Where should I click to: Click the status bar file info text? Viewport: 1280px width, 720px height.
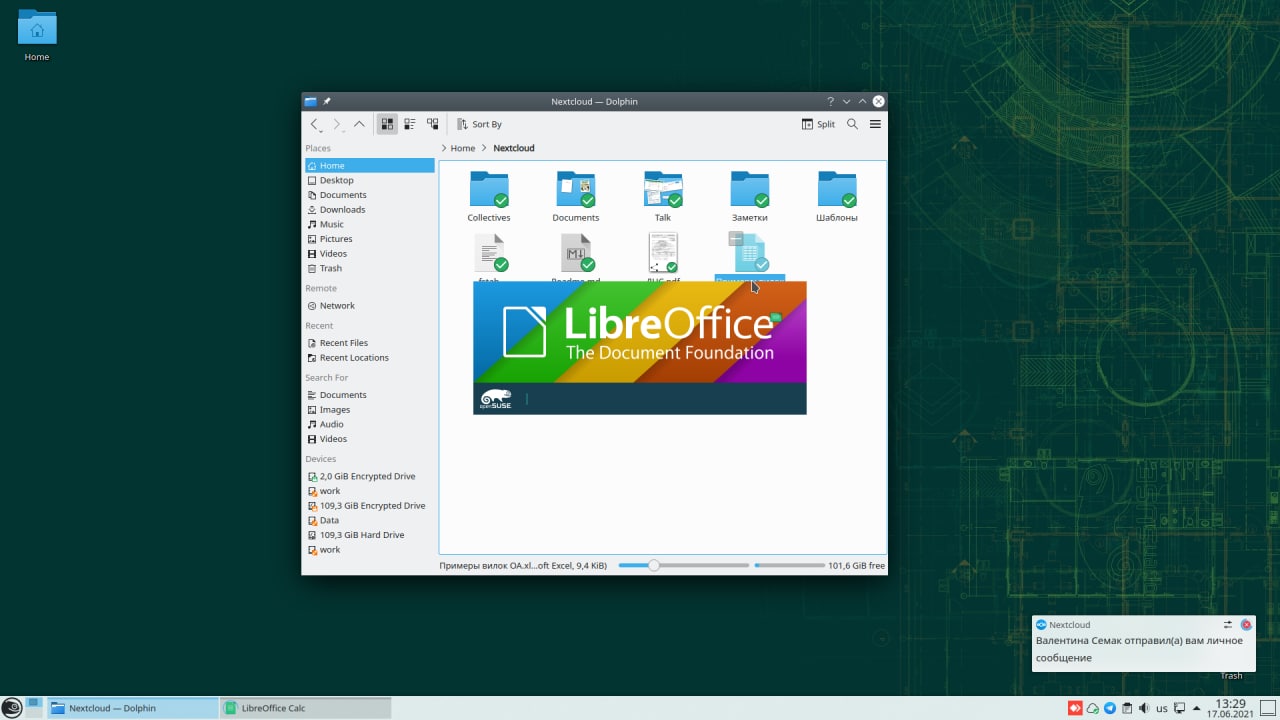523,566
